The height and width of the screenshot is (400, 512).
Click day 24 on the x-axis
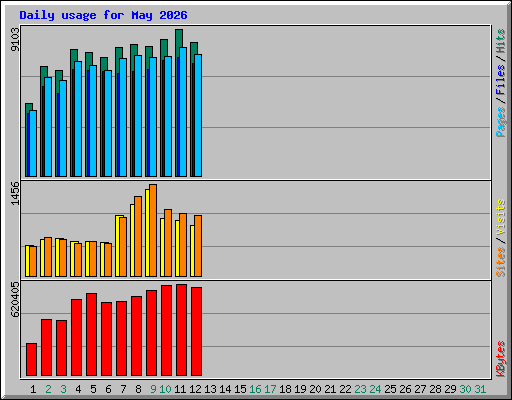tap(375, 389)
